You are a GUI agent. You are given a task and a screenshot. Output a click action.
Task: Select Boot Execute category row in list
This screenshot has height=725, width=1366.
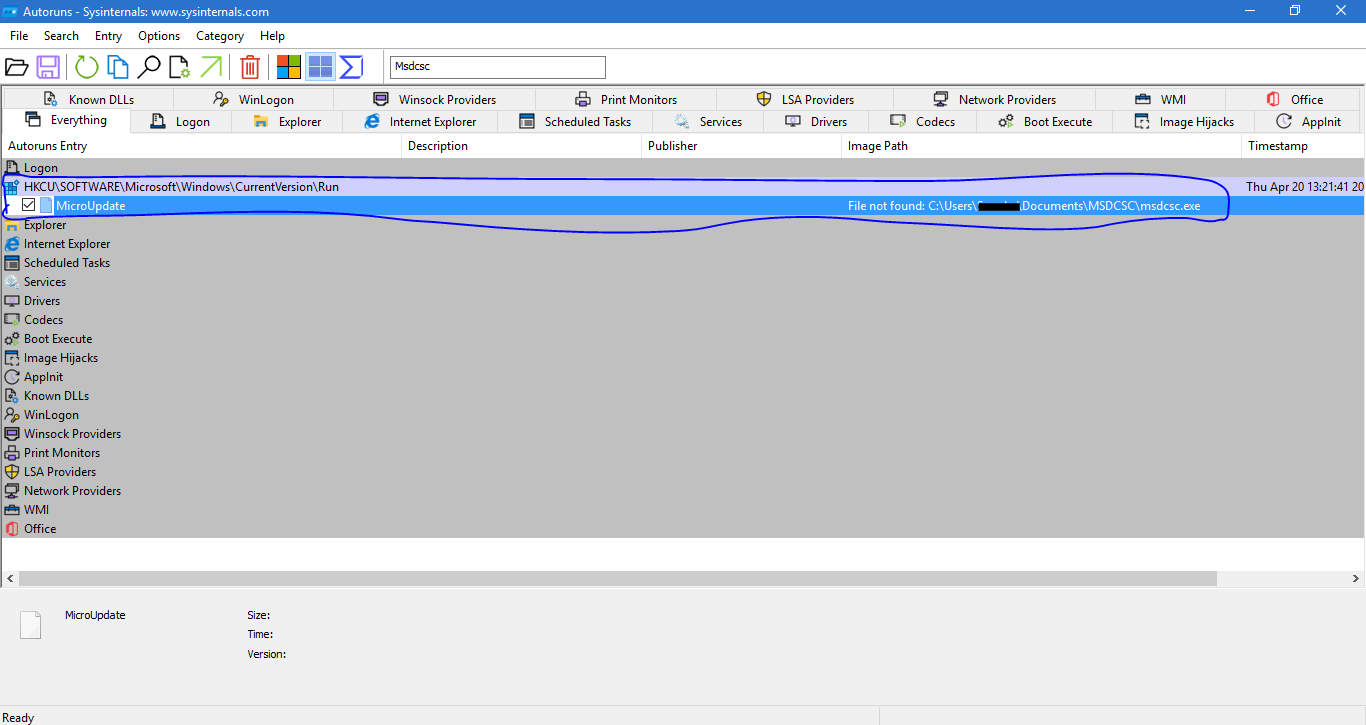(x=683, y=339)
